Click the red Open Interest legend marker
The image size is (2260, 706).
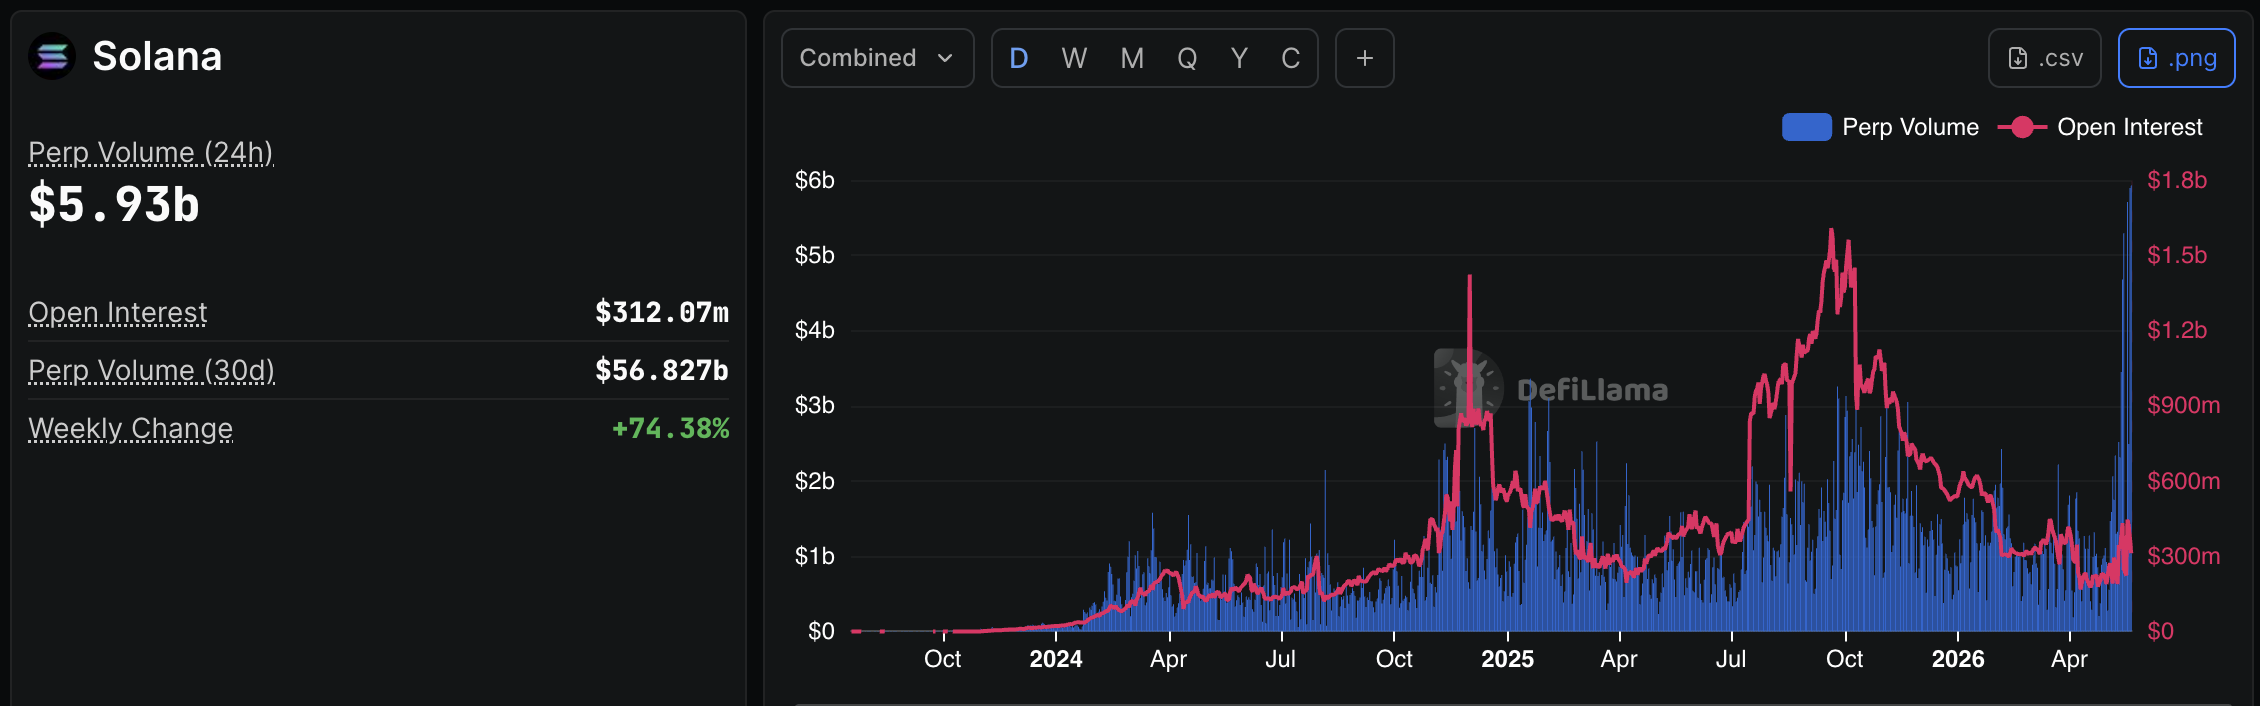click(2022, 127)
